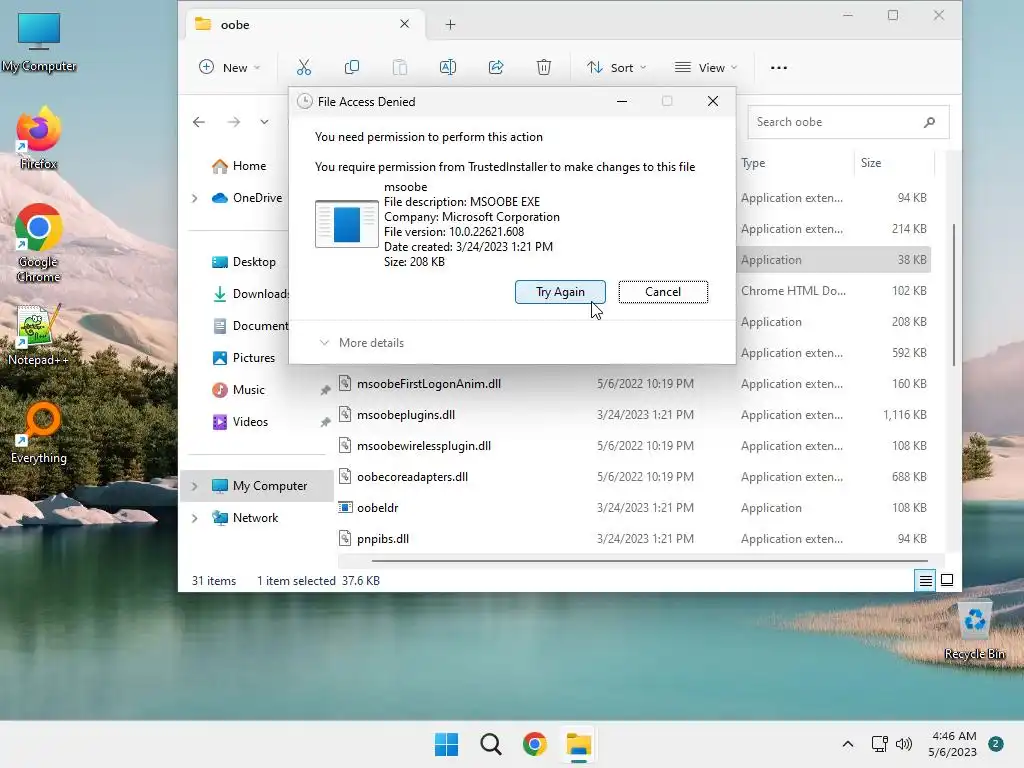Open the View dropdown menu
Screen dimensions: 1024x768
(706, 67)
